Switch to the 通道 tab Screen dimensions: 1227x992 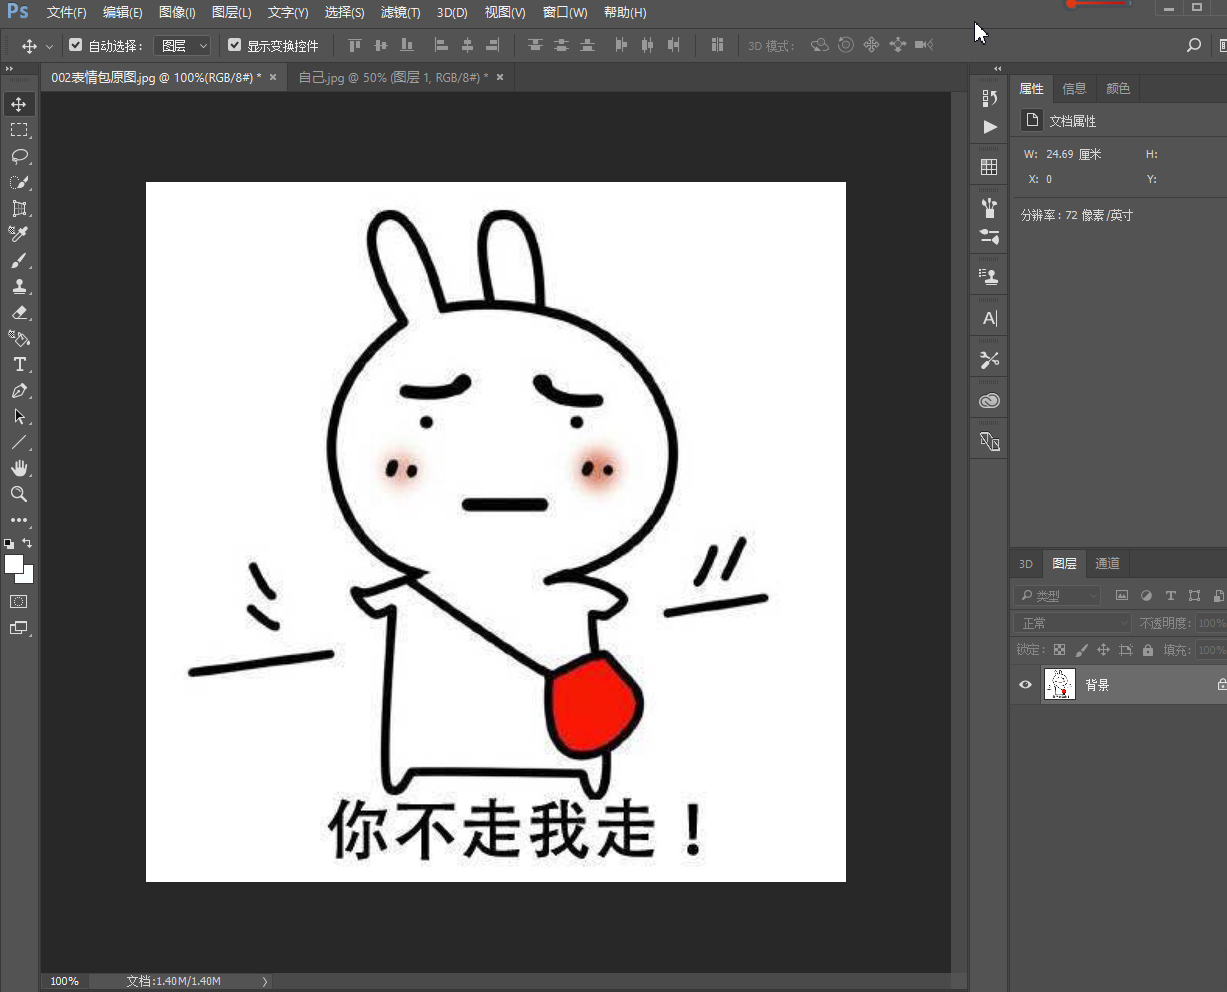coord(1107,563)
